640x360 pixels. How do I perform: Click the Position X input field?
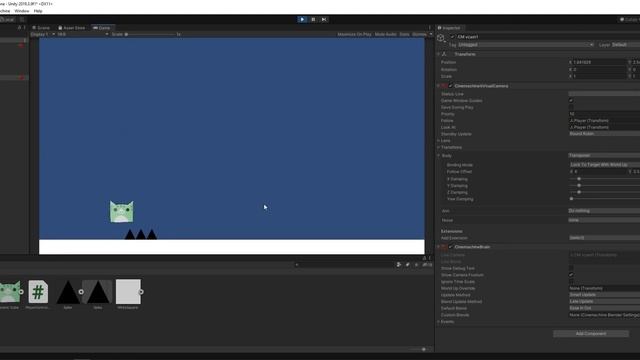(600, 62)
